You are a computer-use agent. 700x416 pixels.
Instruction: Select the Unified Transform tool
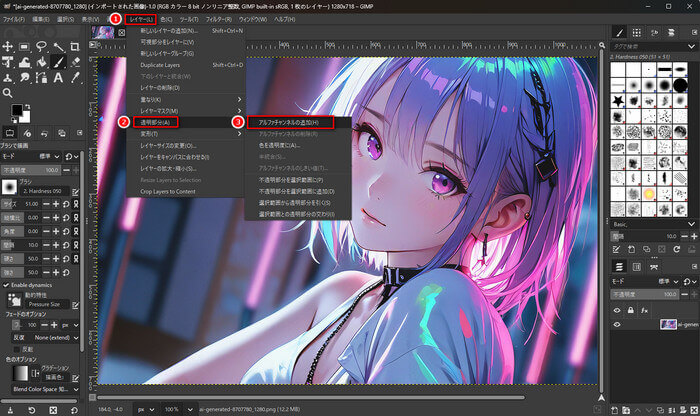(x=8, y=62)
